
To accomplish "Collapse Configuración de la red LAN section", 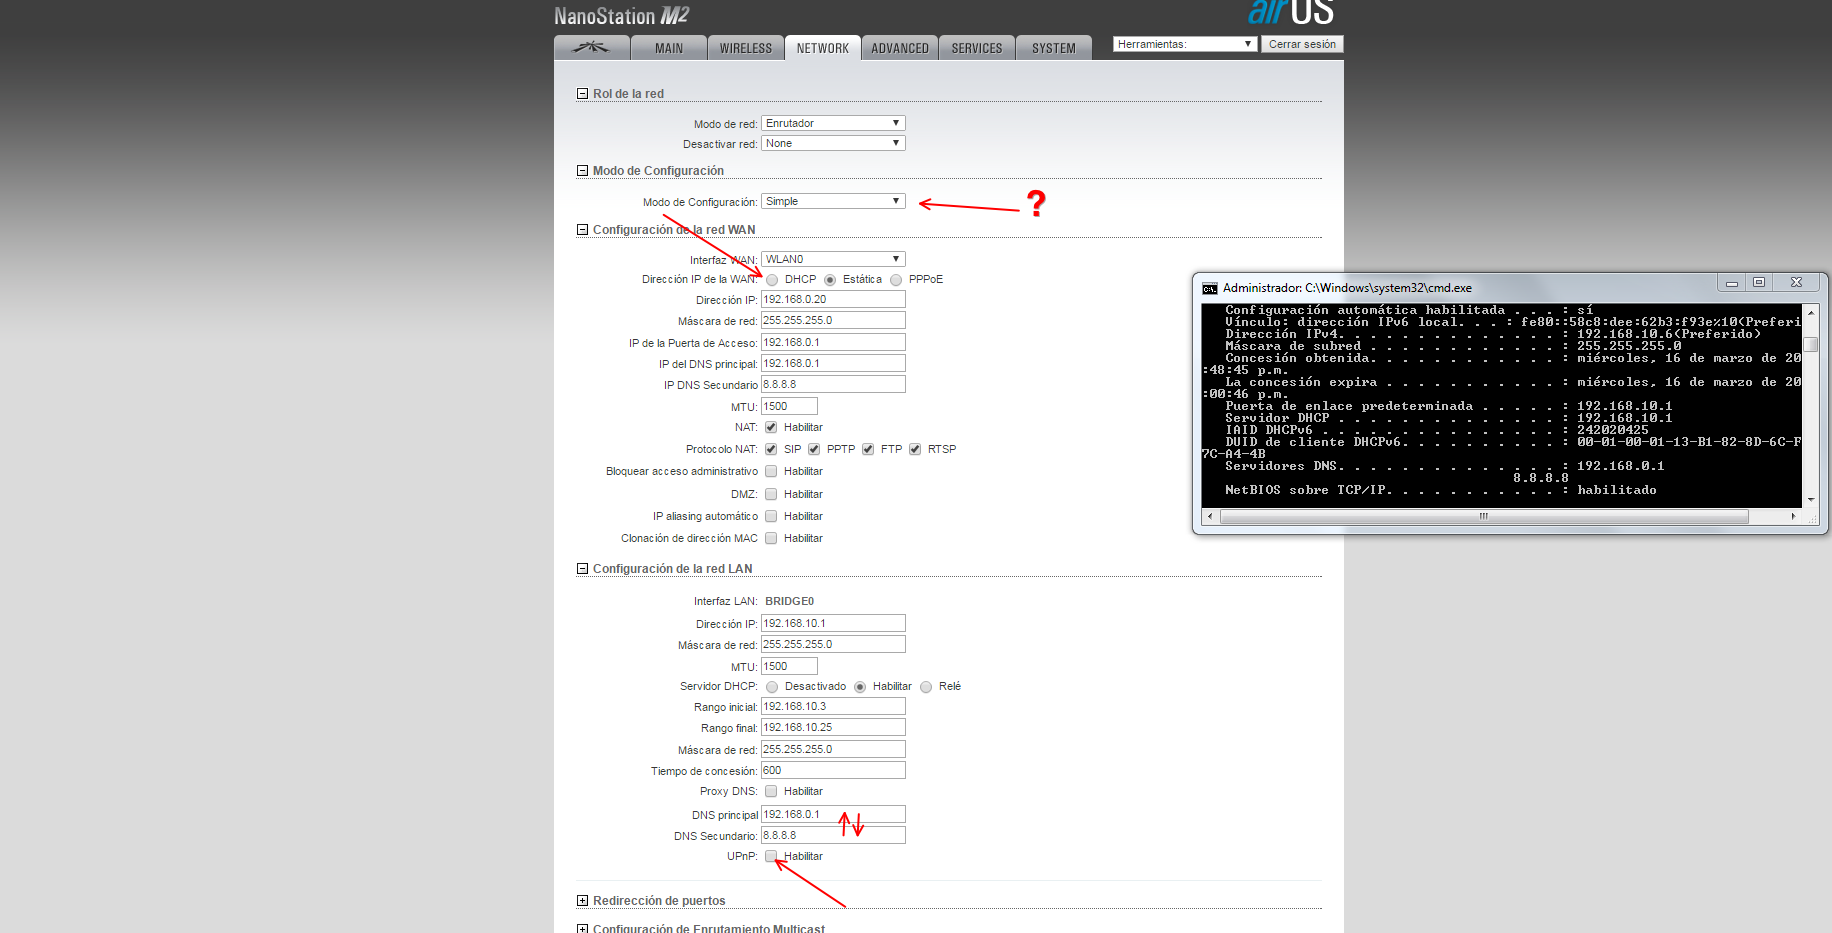I will [x=582, y=569].
